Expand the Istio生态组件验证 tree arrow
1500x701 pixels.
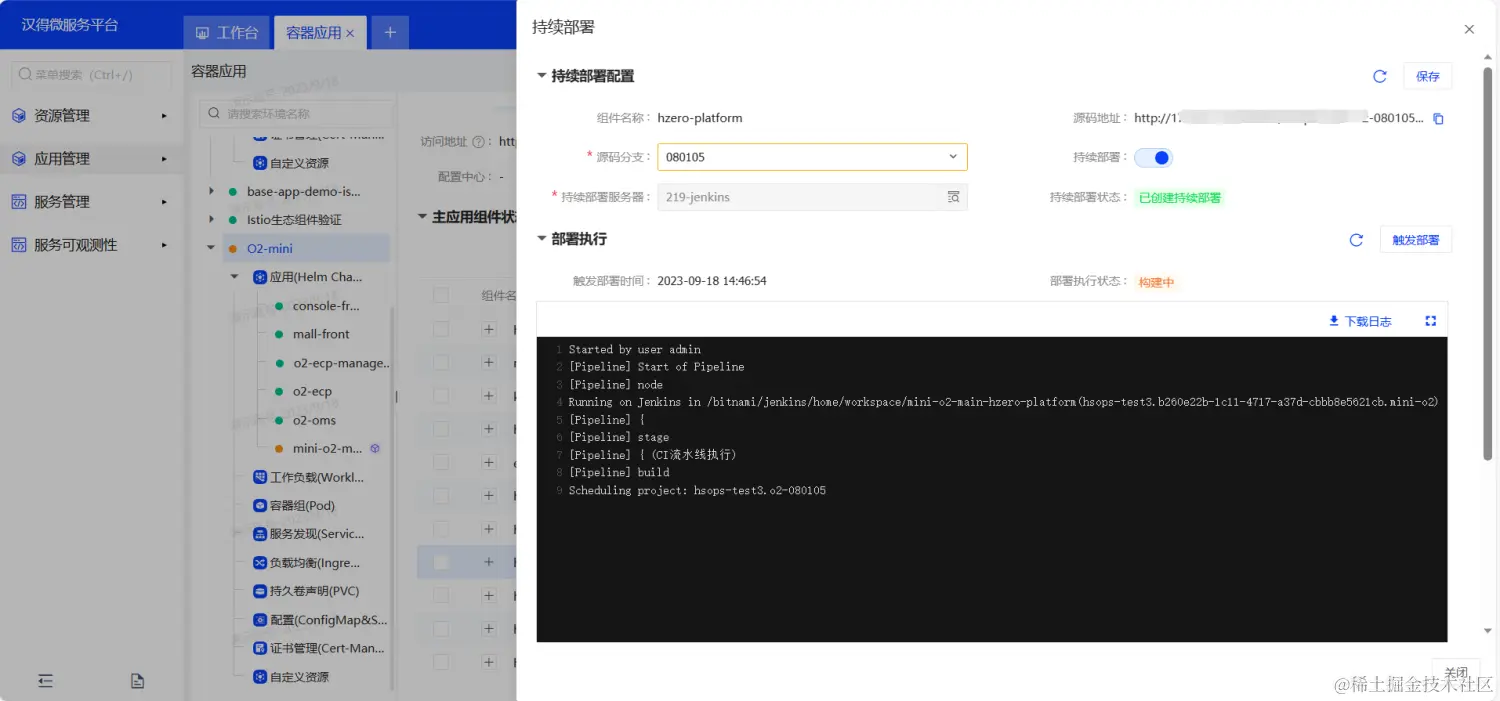pos(211,219)
